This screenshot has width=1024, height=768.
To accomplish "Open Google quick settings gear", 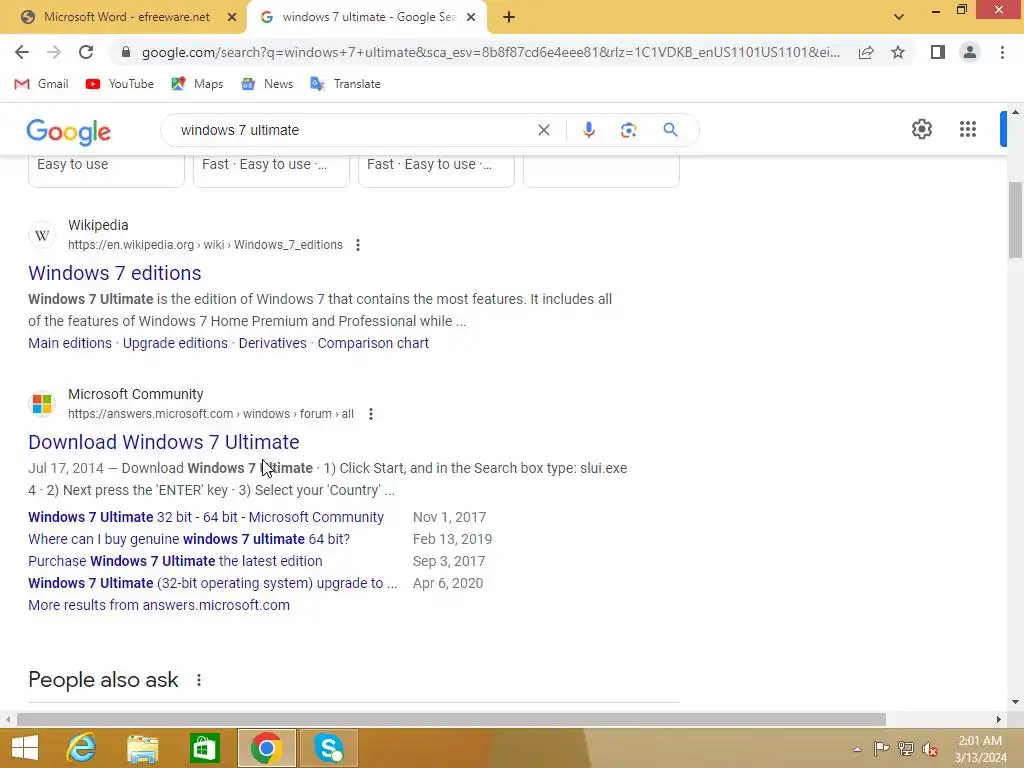I will [921, 129].
